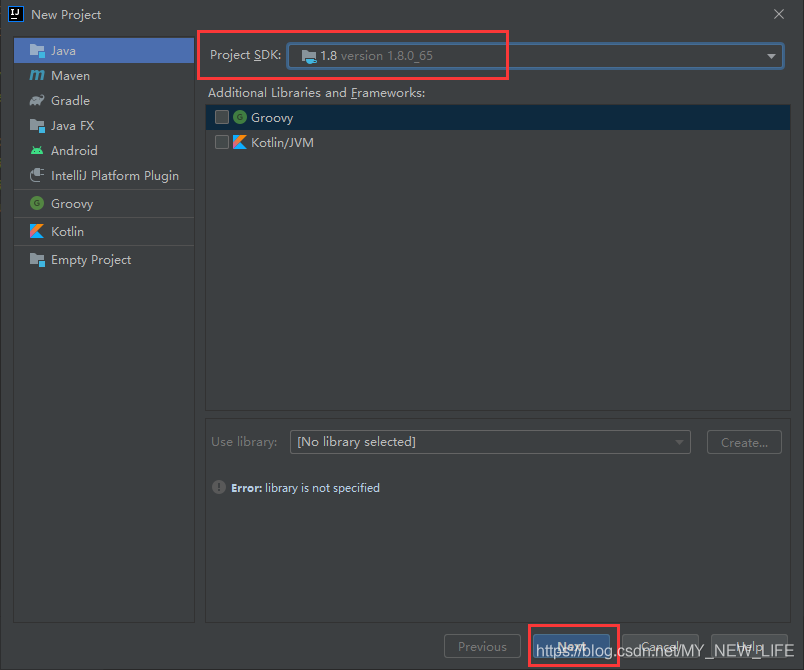Select the Empty Project type

104,260
